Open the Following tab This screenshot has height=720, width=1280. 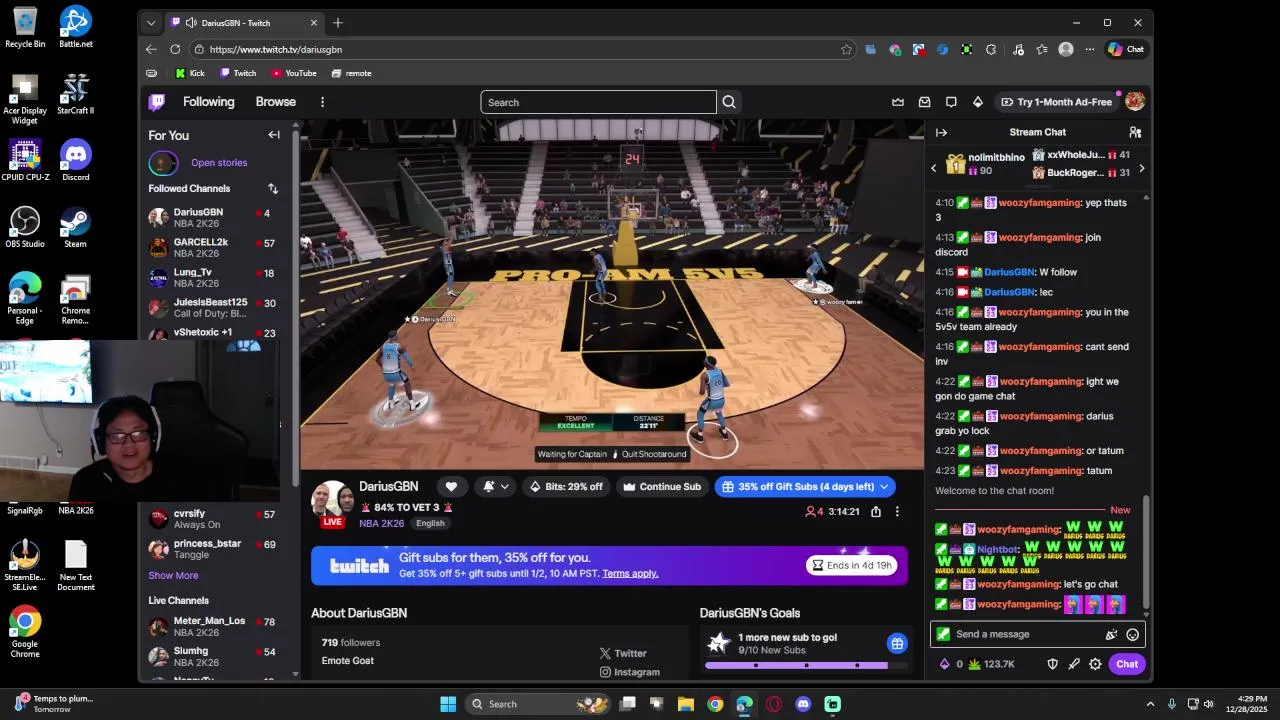(x=208, y=102)
